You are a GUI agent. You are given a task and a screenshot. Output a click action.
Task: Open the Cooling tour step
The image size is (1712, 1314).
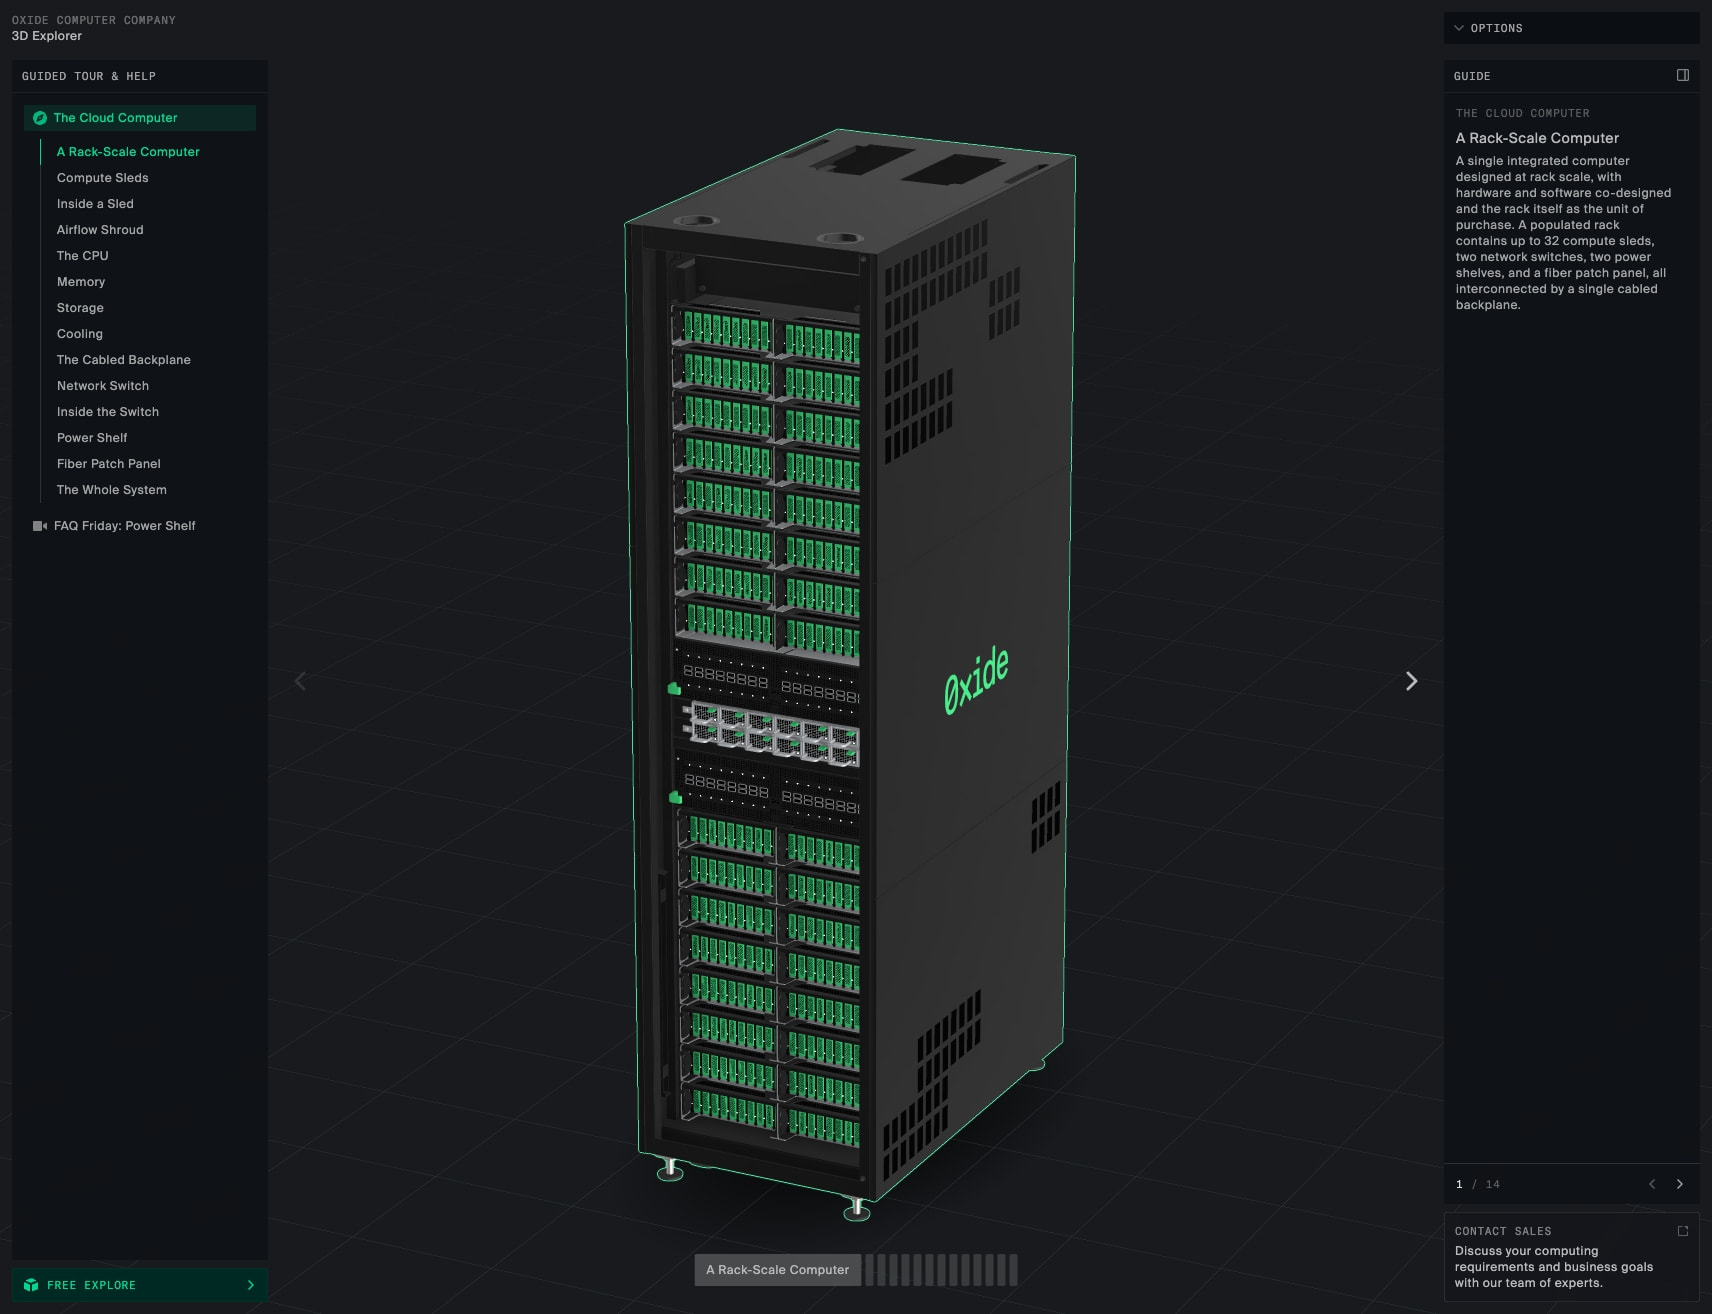[80, 334]
